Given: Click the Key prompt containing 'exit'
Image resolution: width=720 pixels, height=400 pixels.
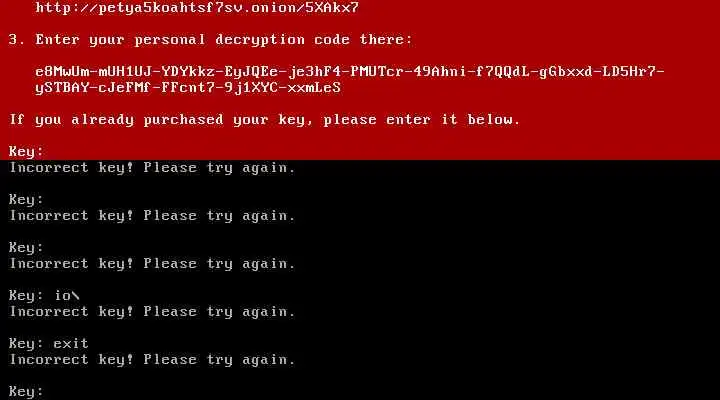Looking at the screenshot, I should (x=49, y=344).
